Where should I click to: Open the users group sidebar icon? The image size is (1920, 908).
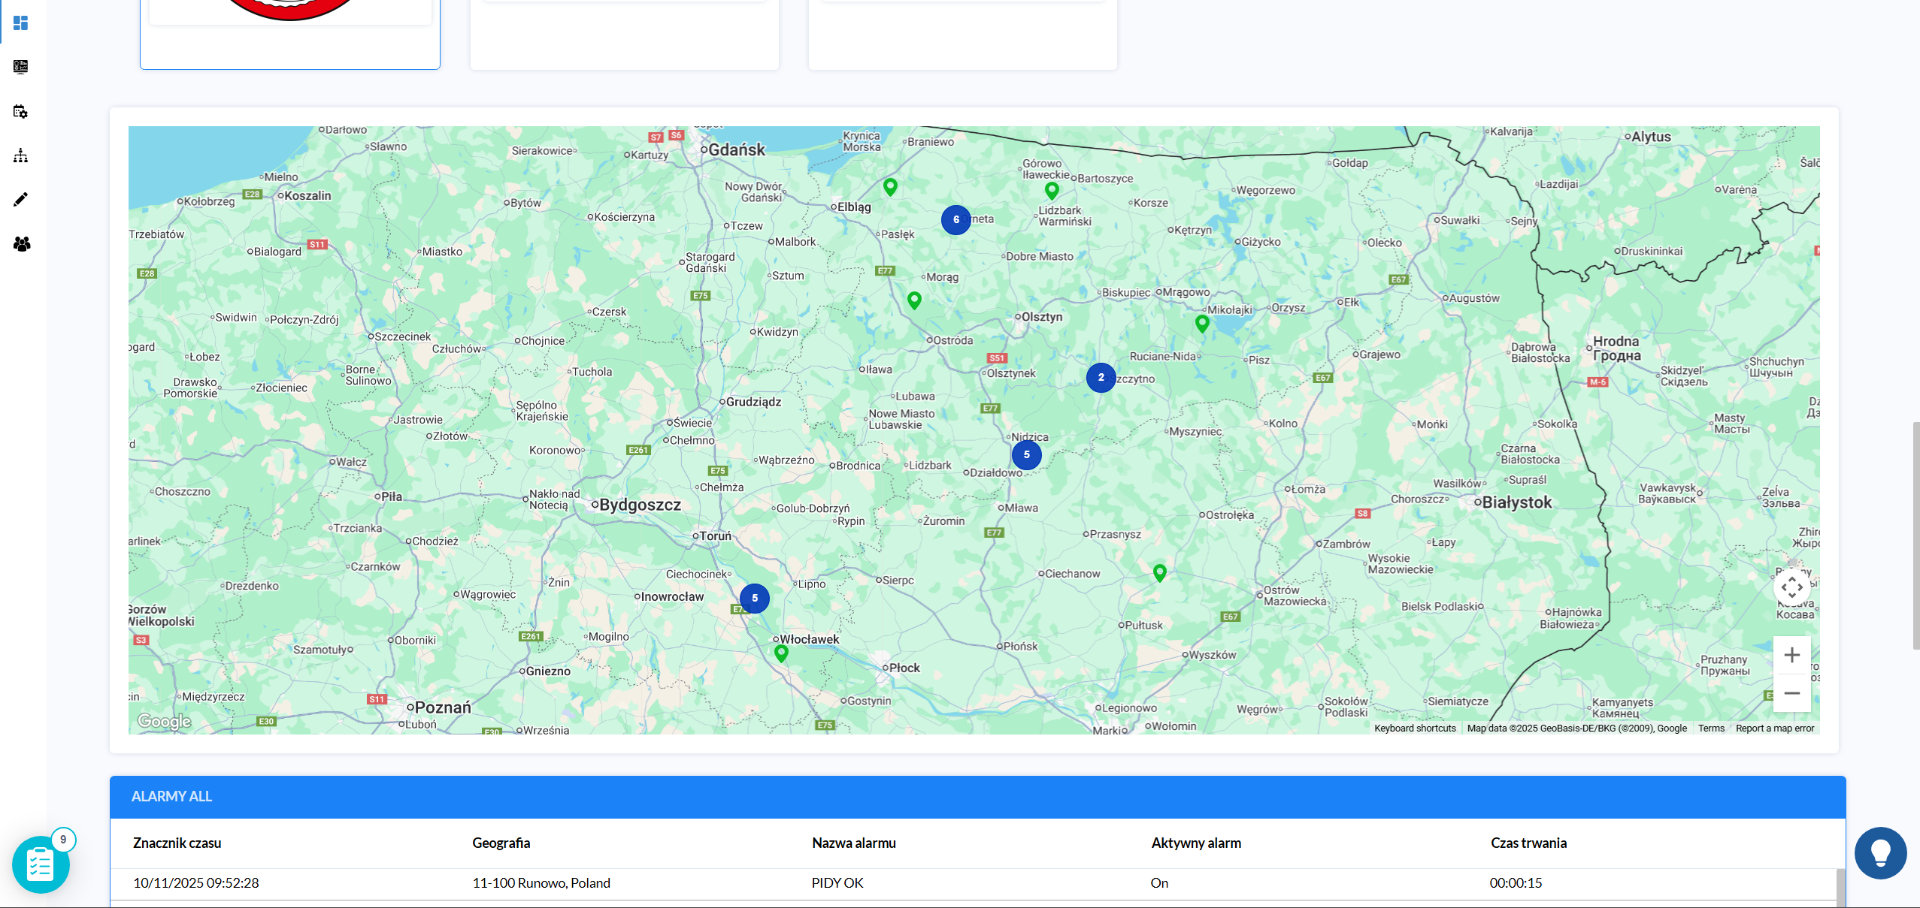21,244
